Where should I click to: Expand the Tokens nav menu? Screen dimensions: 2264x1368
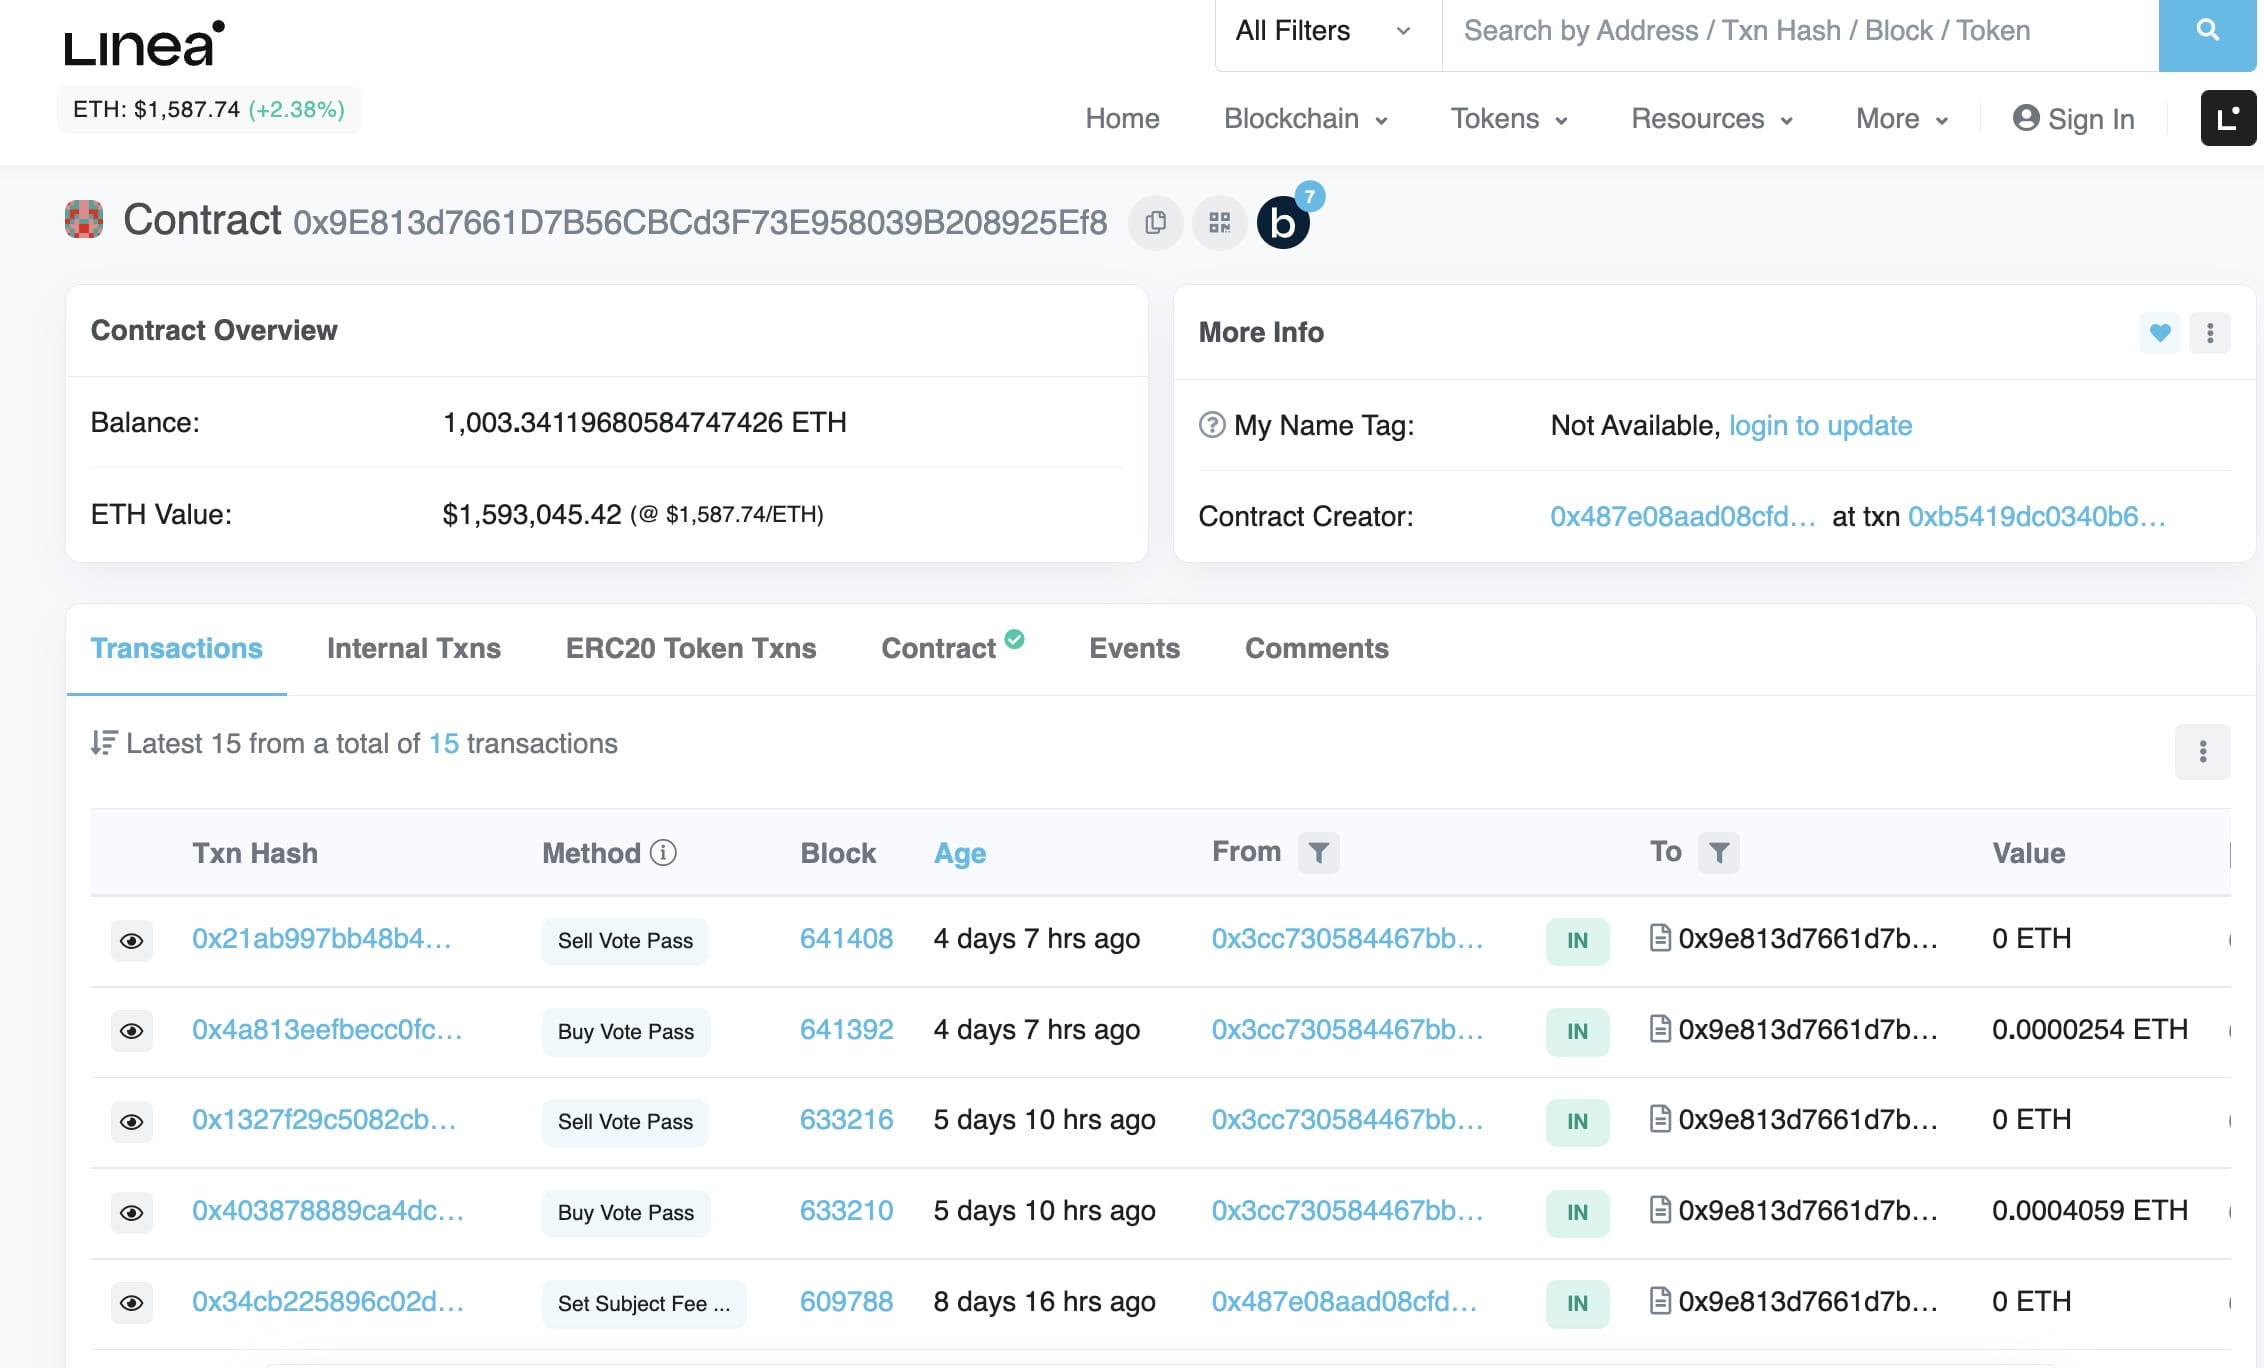(1508, 119)
